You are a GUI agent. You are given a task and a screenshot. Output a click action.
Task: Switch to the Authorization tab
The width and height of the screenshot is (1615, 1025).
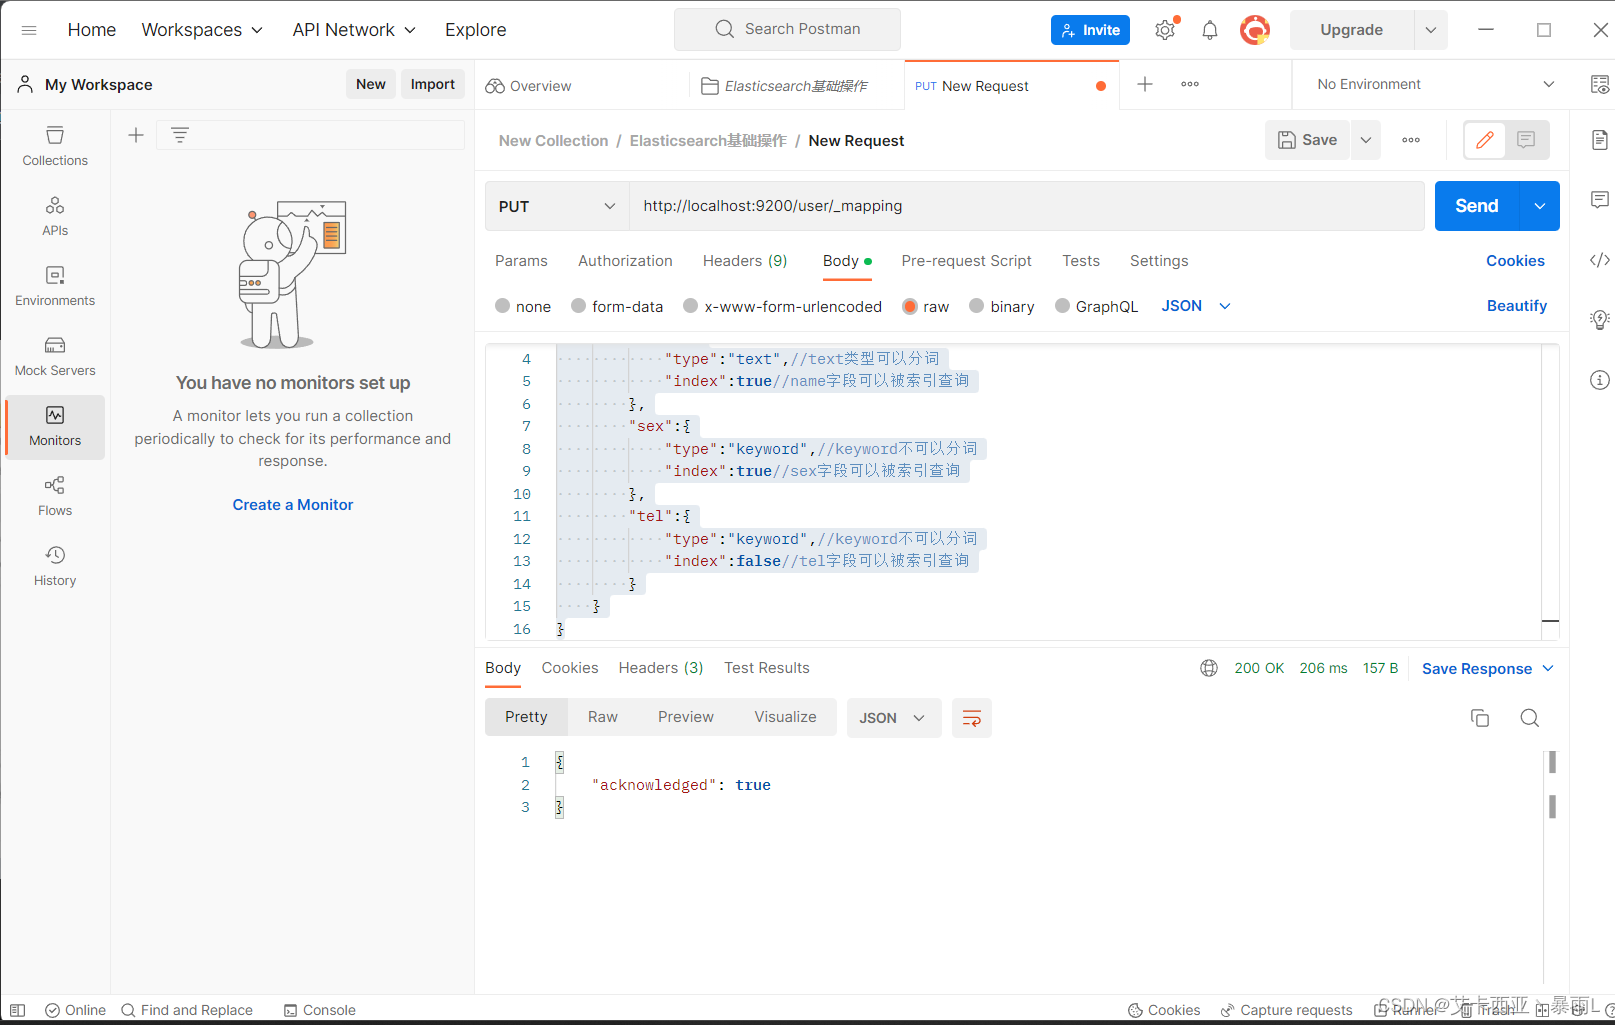tap(625, 261)
